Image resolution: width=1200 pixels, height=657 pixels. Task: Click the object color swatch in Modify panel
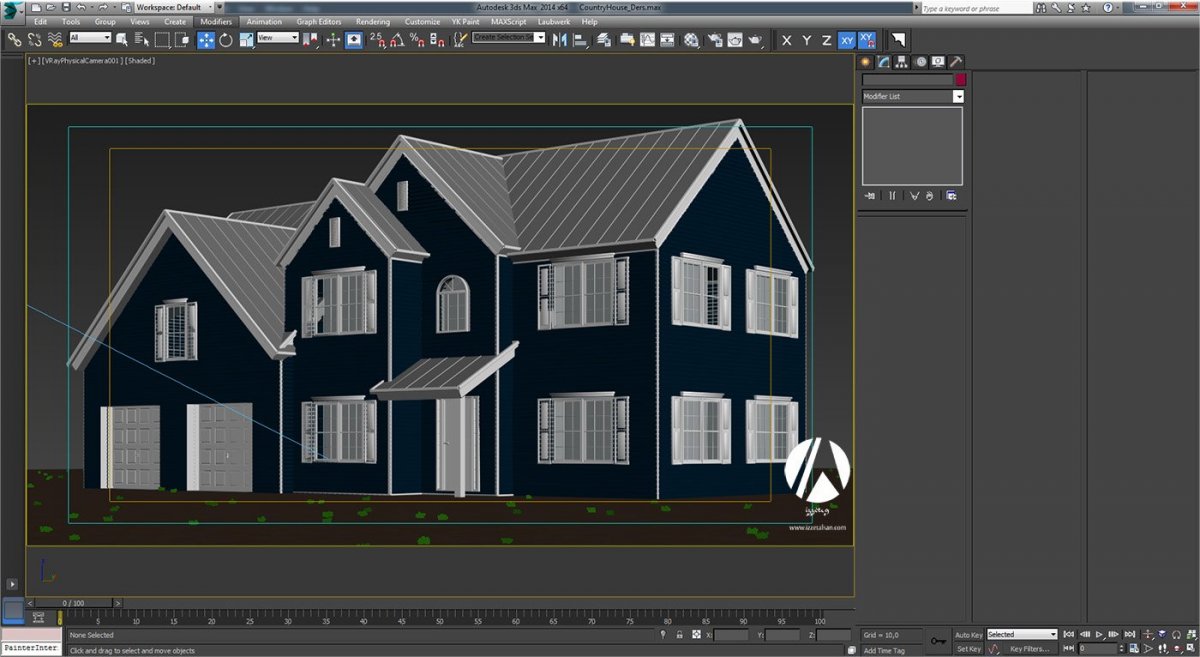tap(960, 79)
